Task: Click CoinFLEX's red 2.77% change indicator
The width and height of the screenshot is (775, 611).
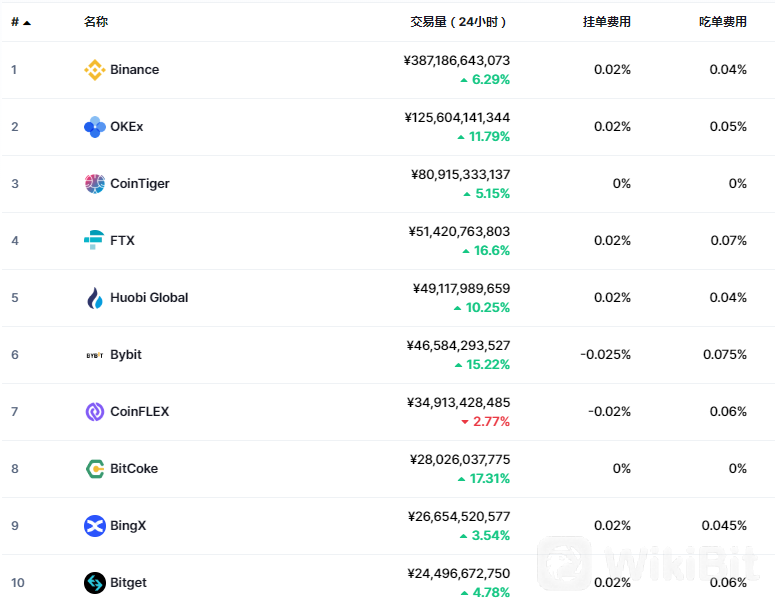Action: coord(485,422)
